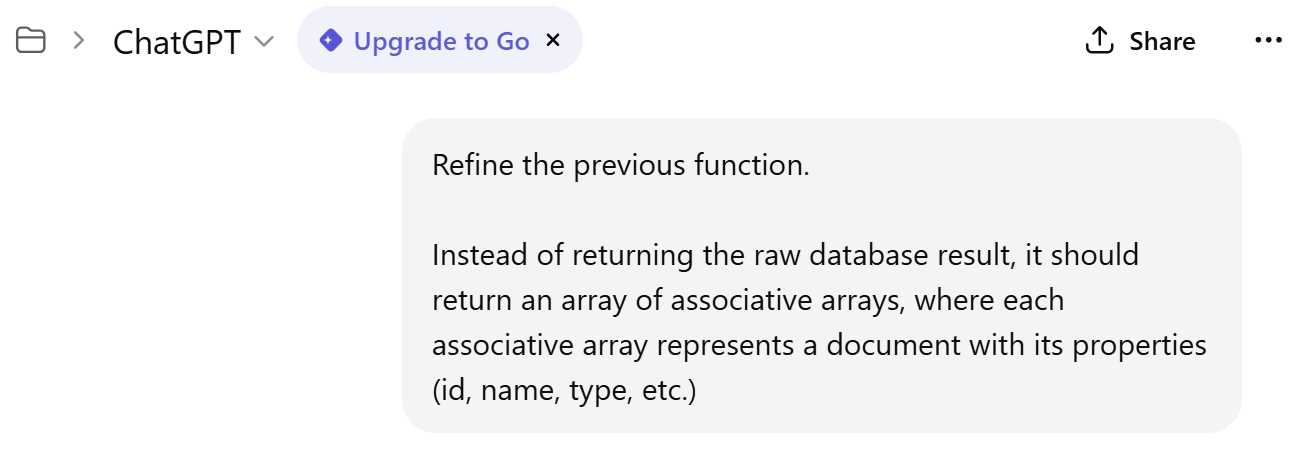Click the folder icon in the header
This screenshot has height=449, width=1297.
[x=32, y=41]
